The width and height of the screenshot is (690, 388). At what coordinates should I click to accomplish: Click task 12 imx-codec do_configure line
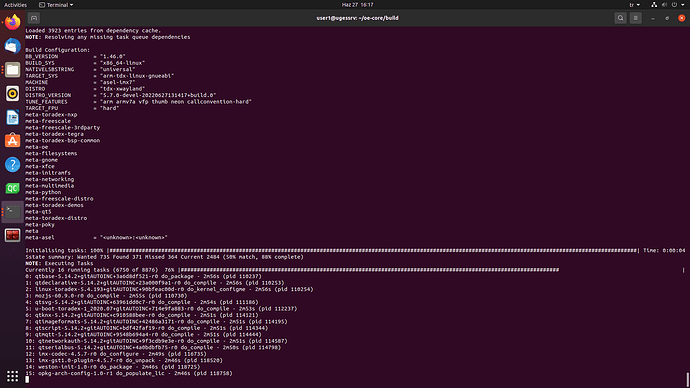pyautogui.click(x=116, y=354)
